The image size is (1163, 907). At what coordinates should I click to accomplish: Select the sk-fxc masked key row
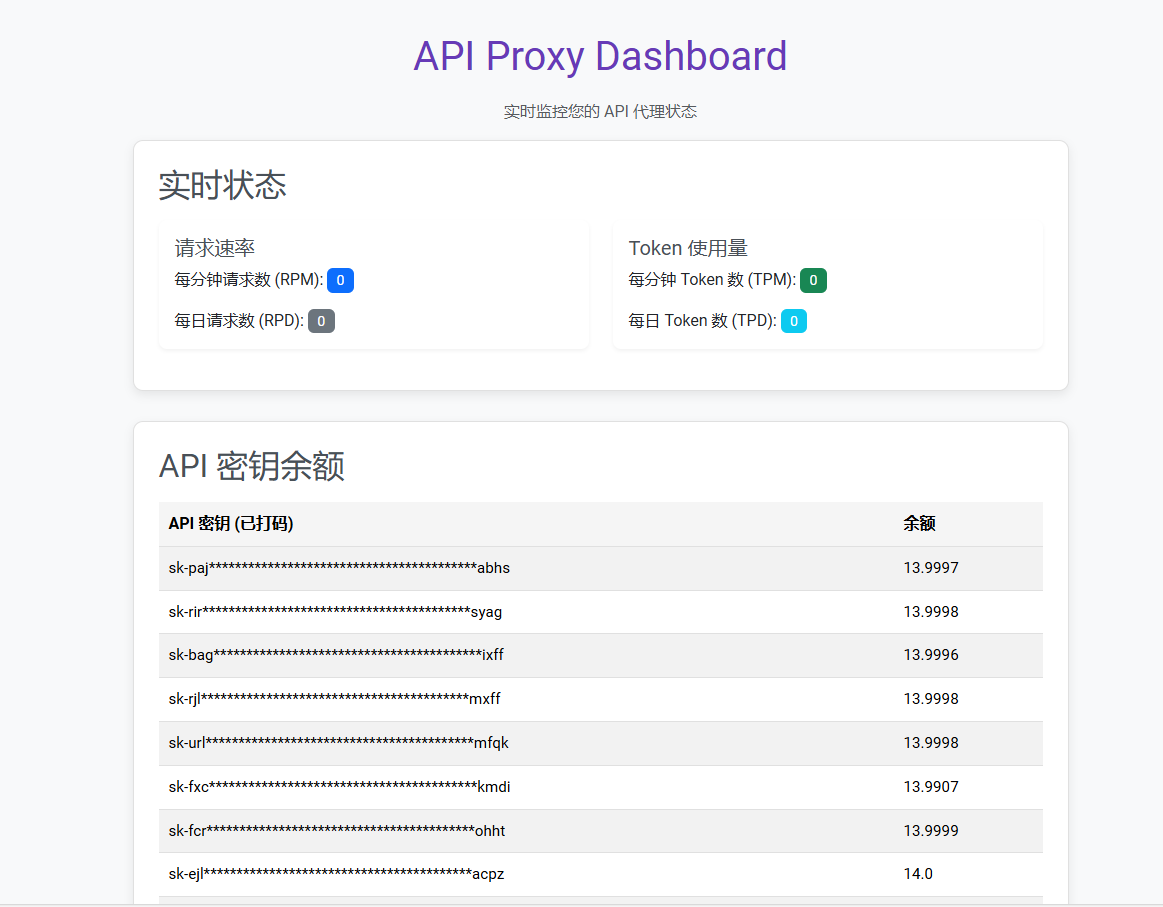[x=339, y=787]
